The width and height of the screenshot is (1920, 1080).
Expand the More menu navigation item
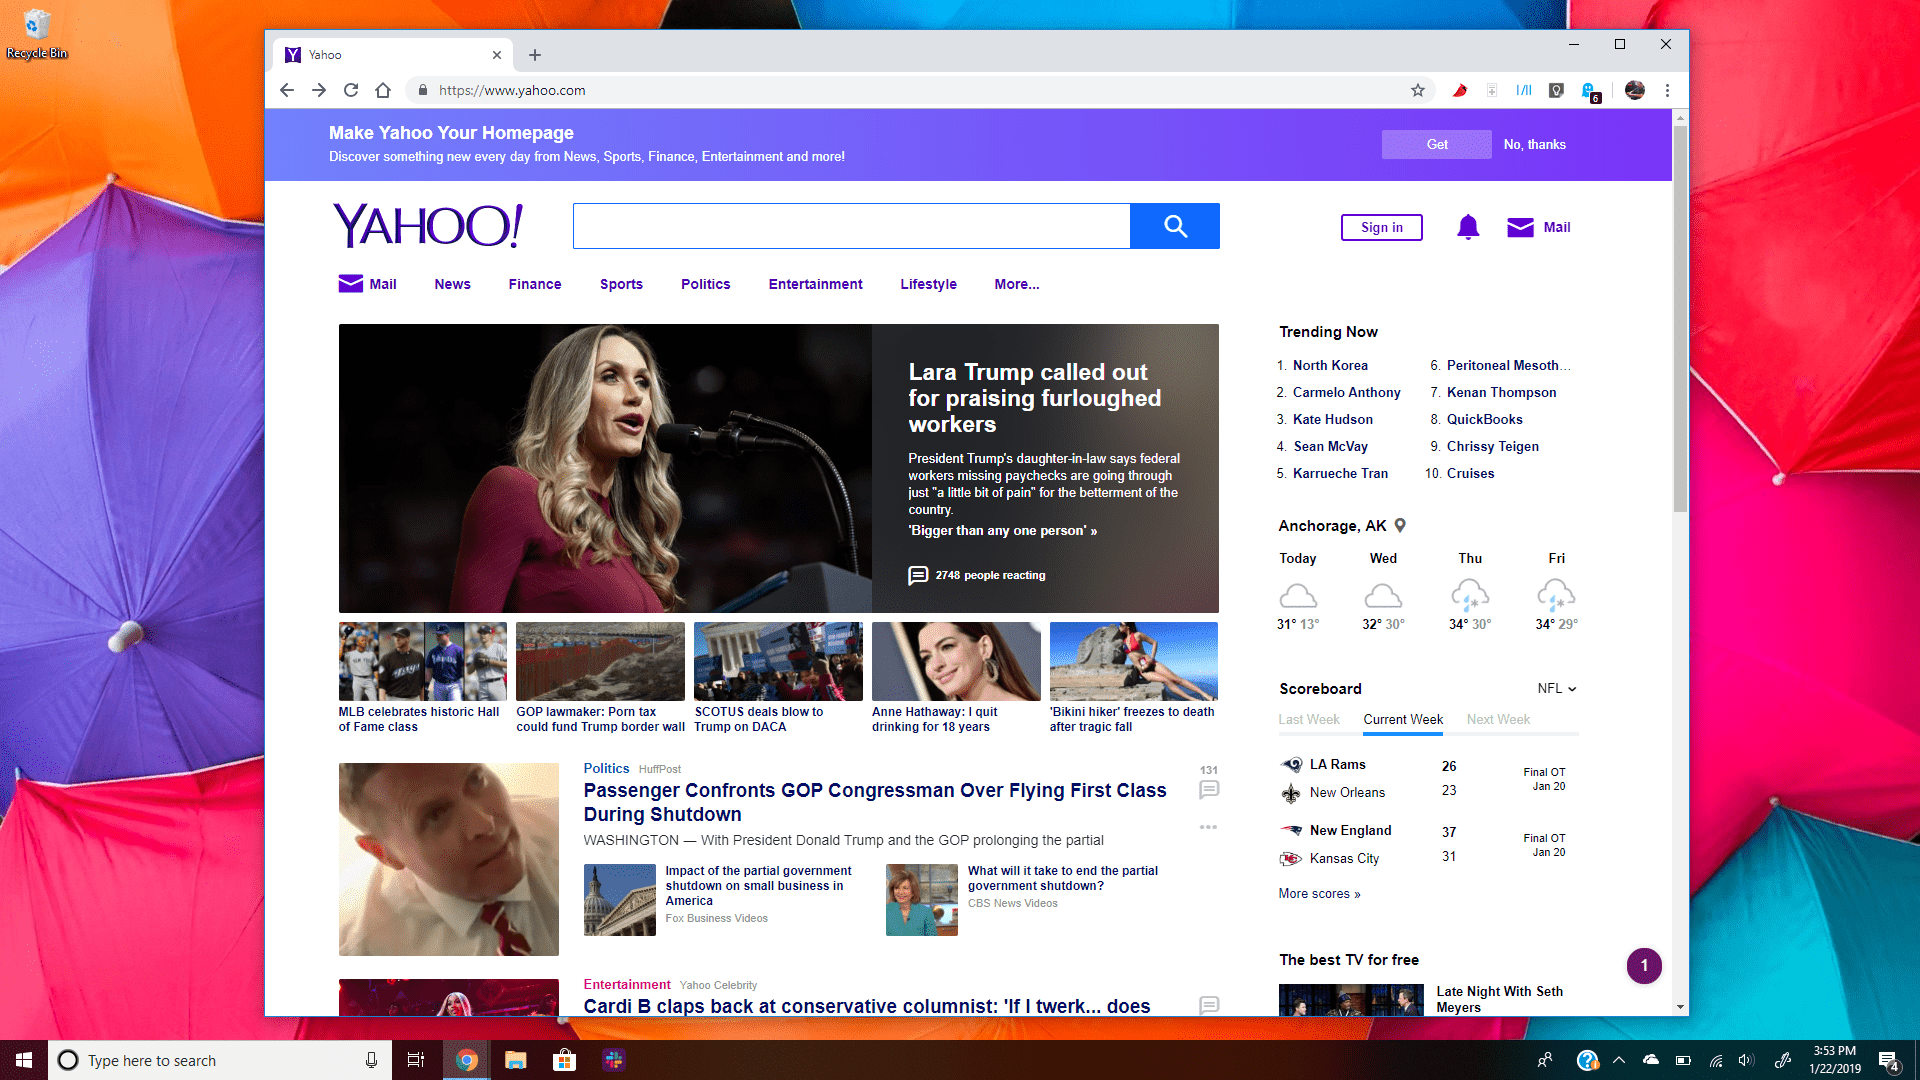tap(1015, 284)
